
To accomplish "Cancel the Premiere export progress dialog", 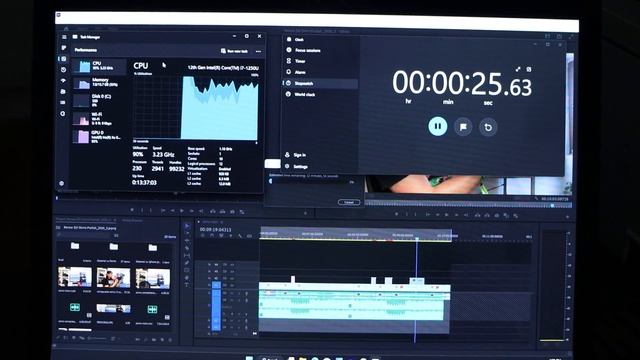I will pos(349,202).
